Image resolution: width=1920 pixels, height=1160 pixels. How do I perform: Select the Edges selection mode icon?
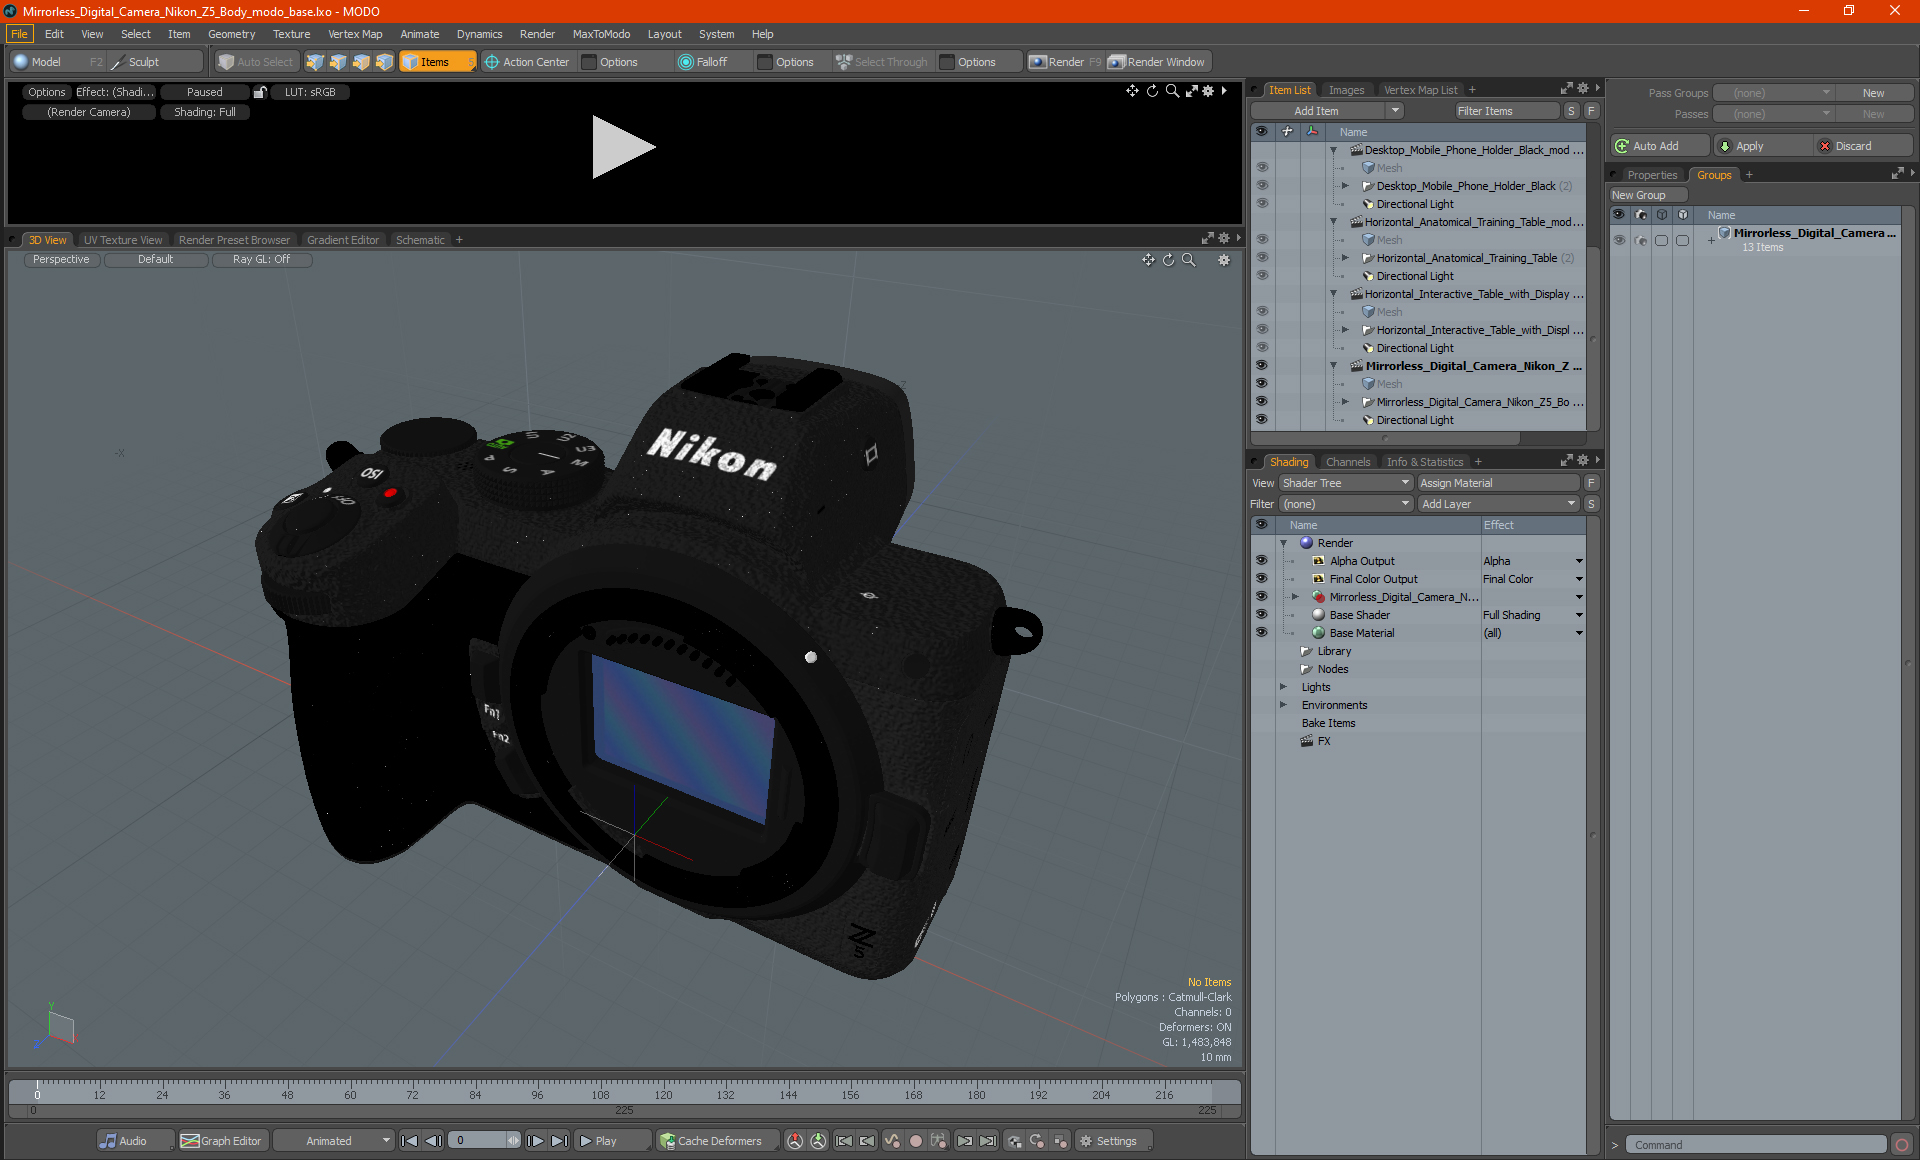pos(338,62)
